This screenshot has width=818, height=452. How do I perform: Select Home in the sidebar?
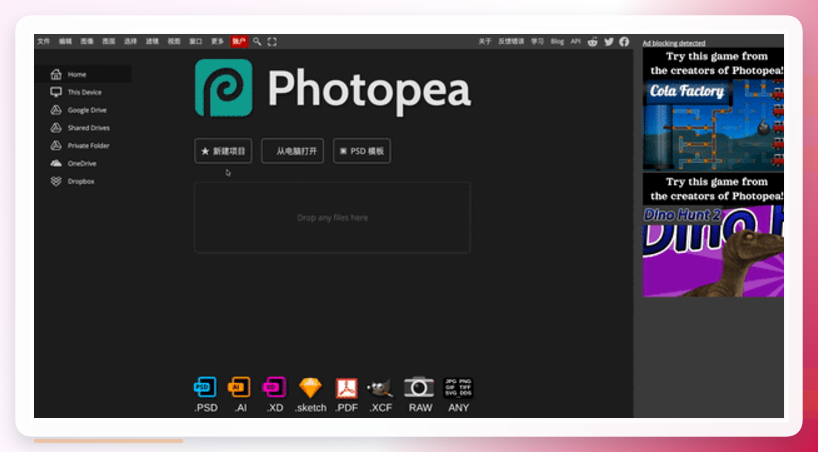click(x=83, y=74)
